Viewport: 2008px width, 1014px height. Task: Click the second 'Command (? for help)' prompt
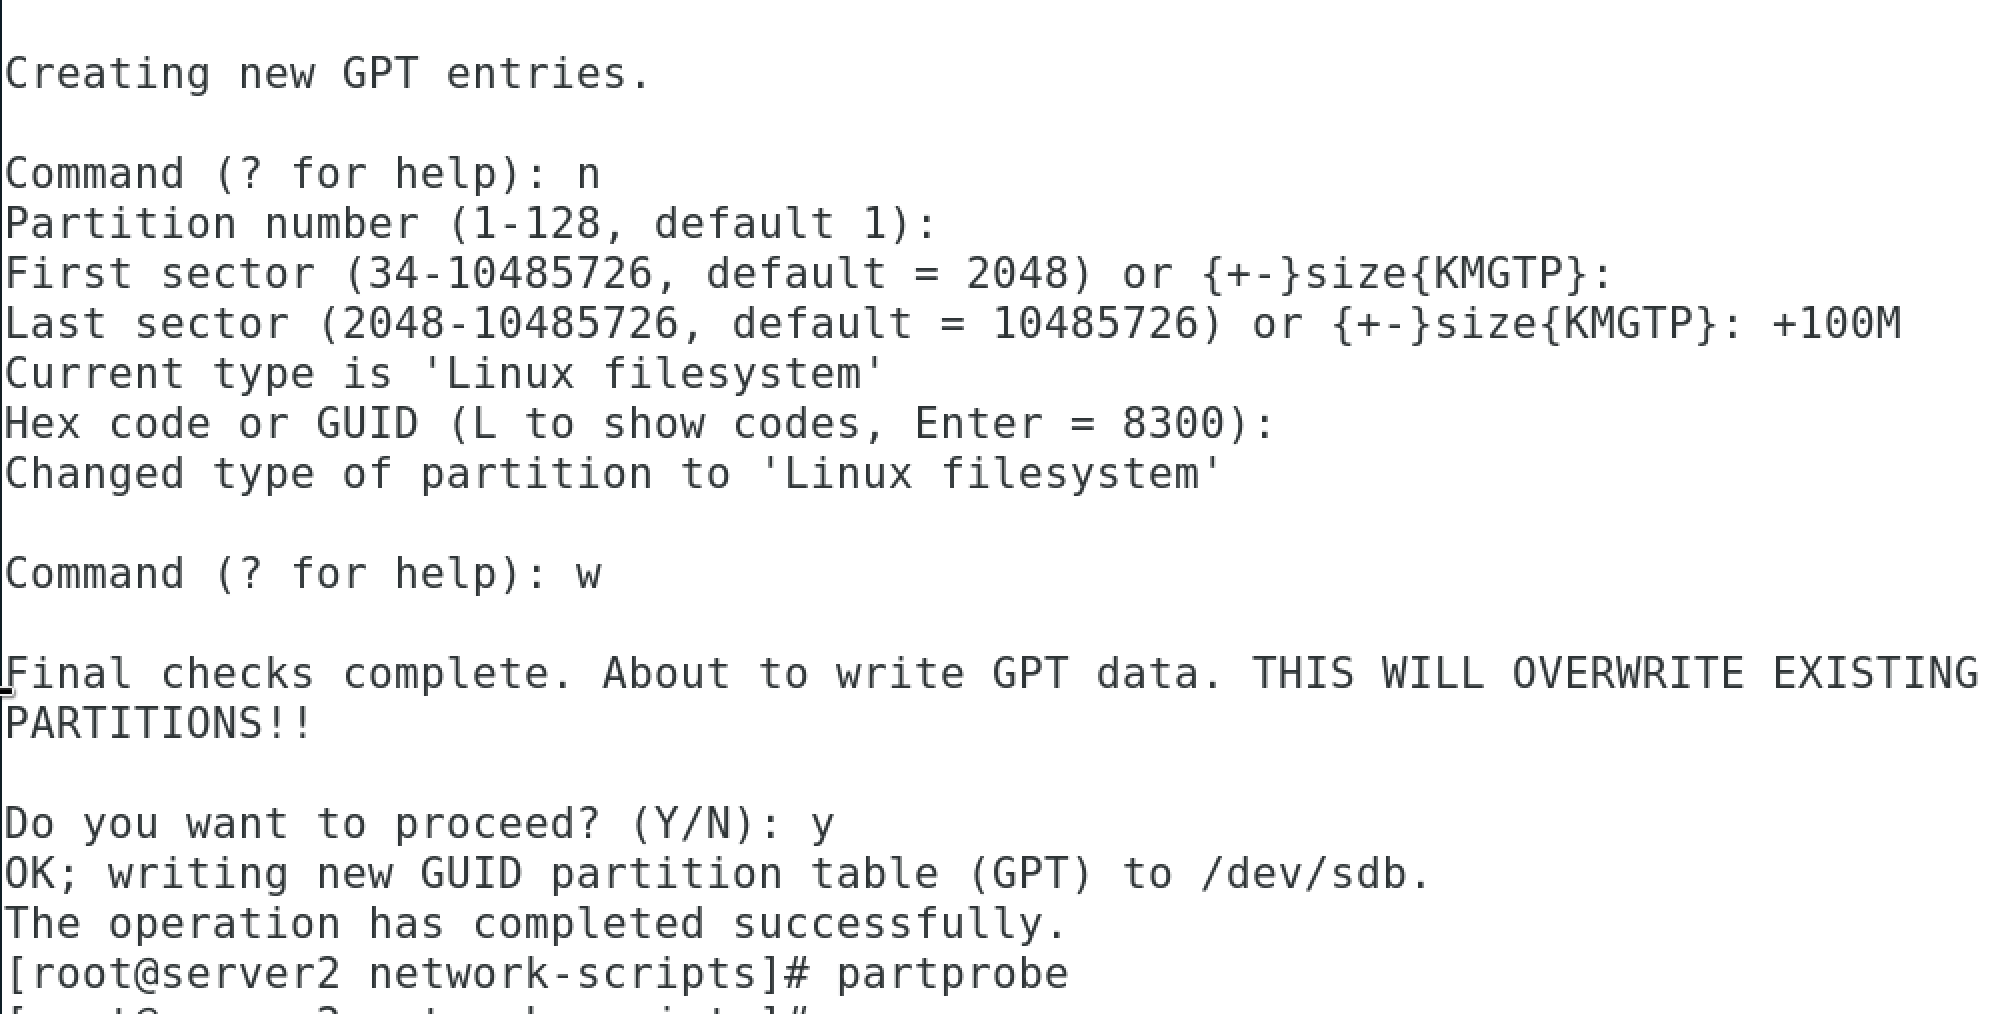(x=276, y=574)
